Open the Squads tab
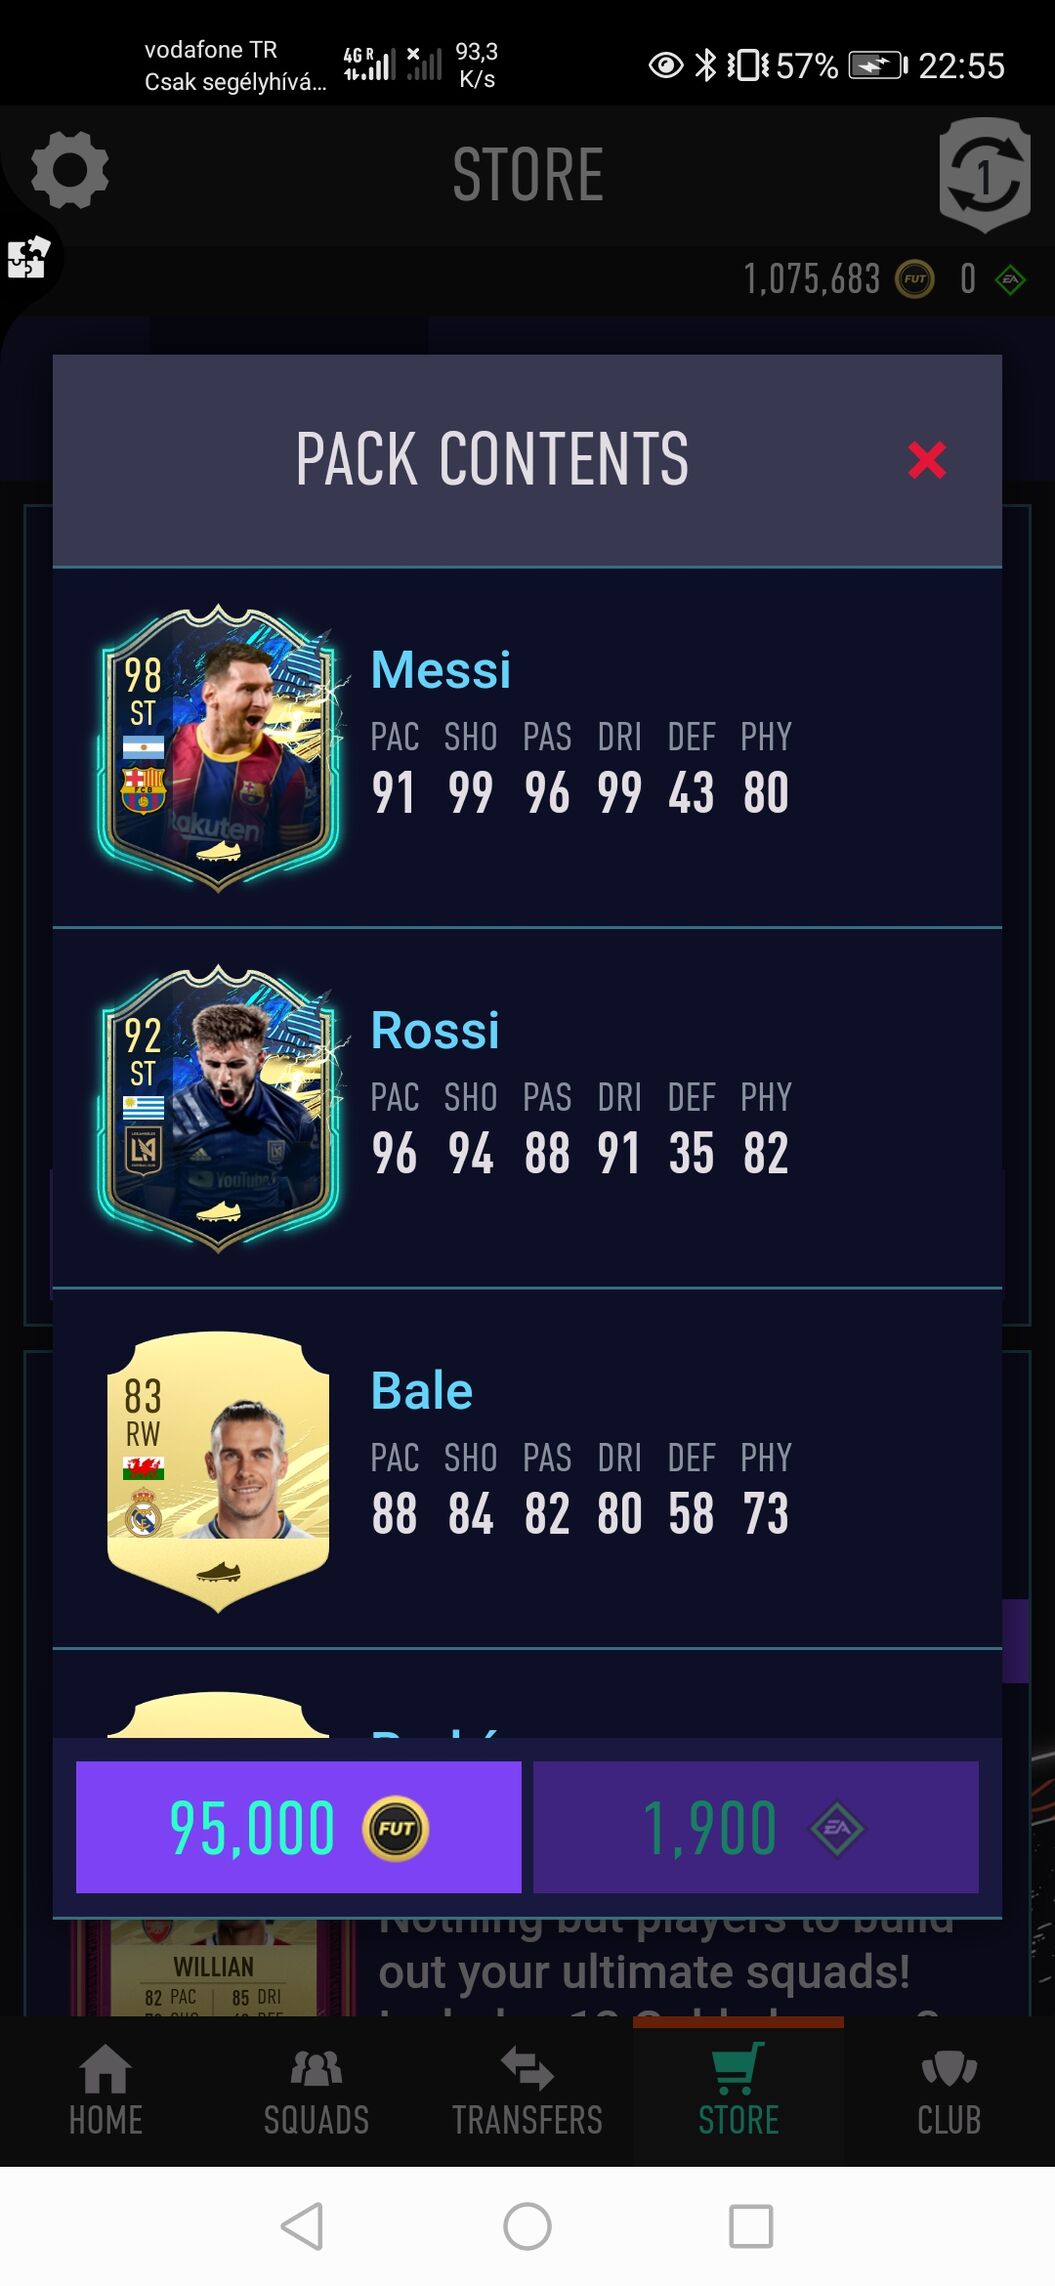Image resolution: width=1055 pixels, height=2286 pixels. click(316, 2090)
